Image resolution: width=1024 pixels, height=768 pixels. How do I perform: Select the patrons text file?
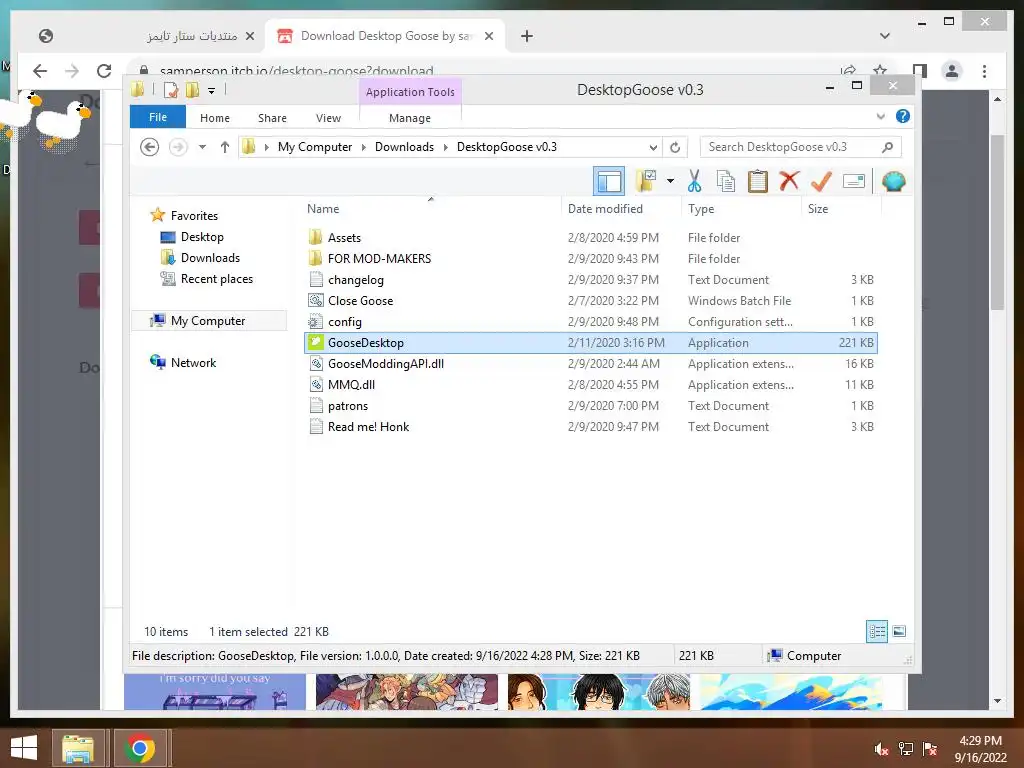(347, 406)
